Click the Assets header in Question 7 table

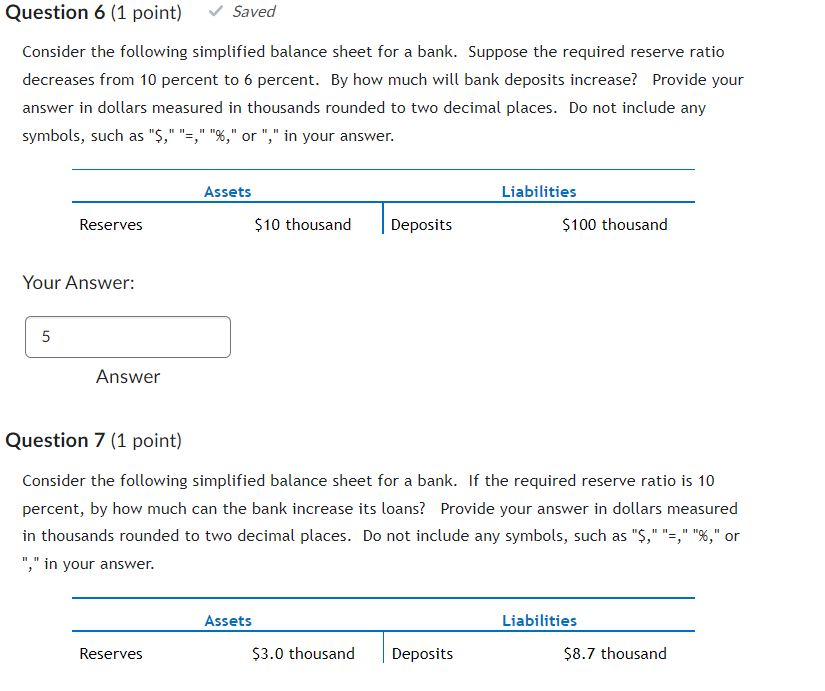tap(227, 620)
